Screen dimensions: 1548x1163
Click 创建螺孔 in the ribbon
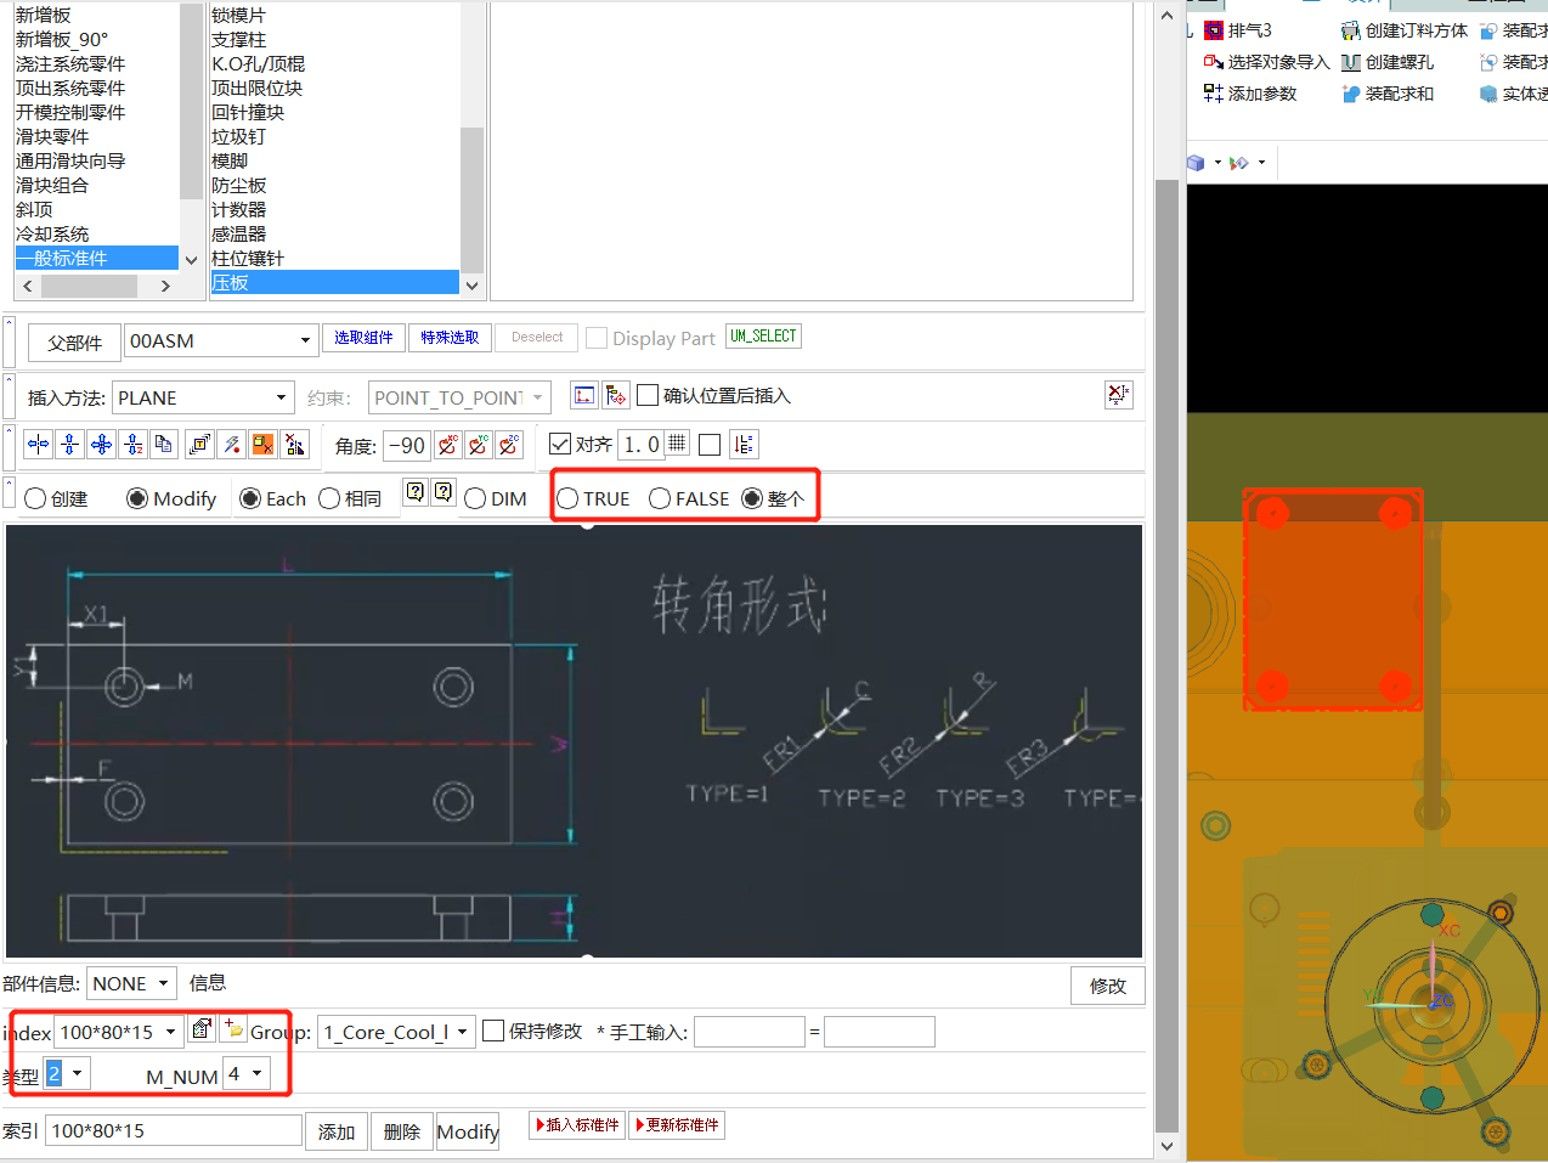click(1388, 62)
